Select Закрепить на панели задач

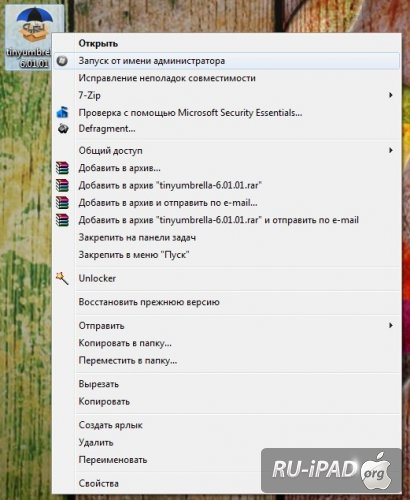pyautogui.click(x=137, y=238)
